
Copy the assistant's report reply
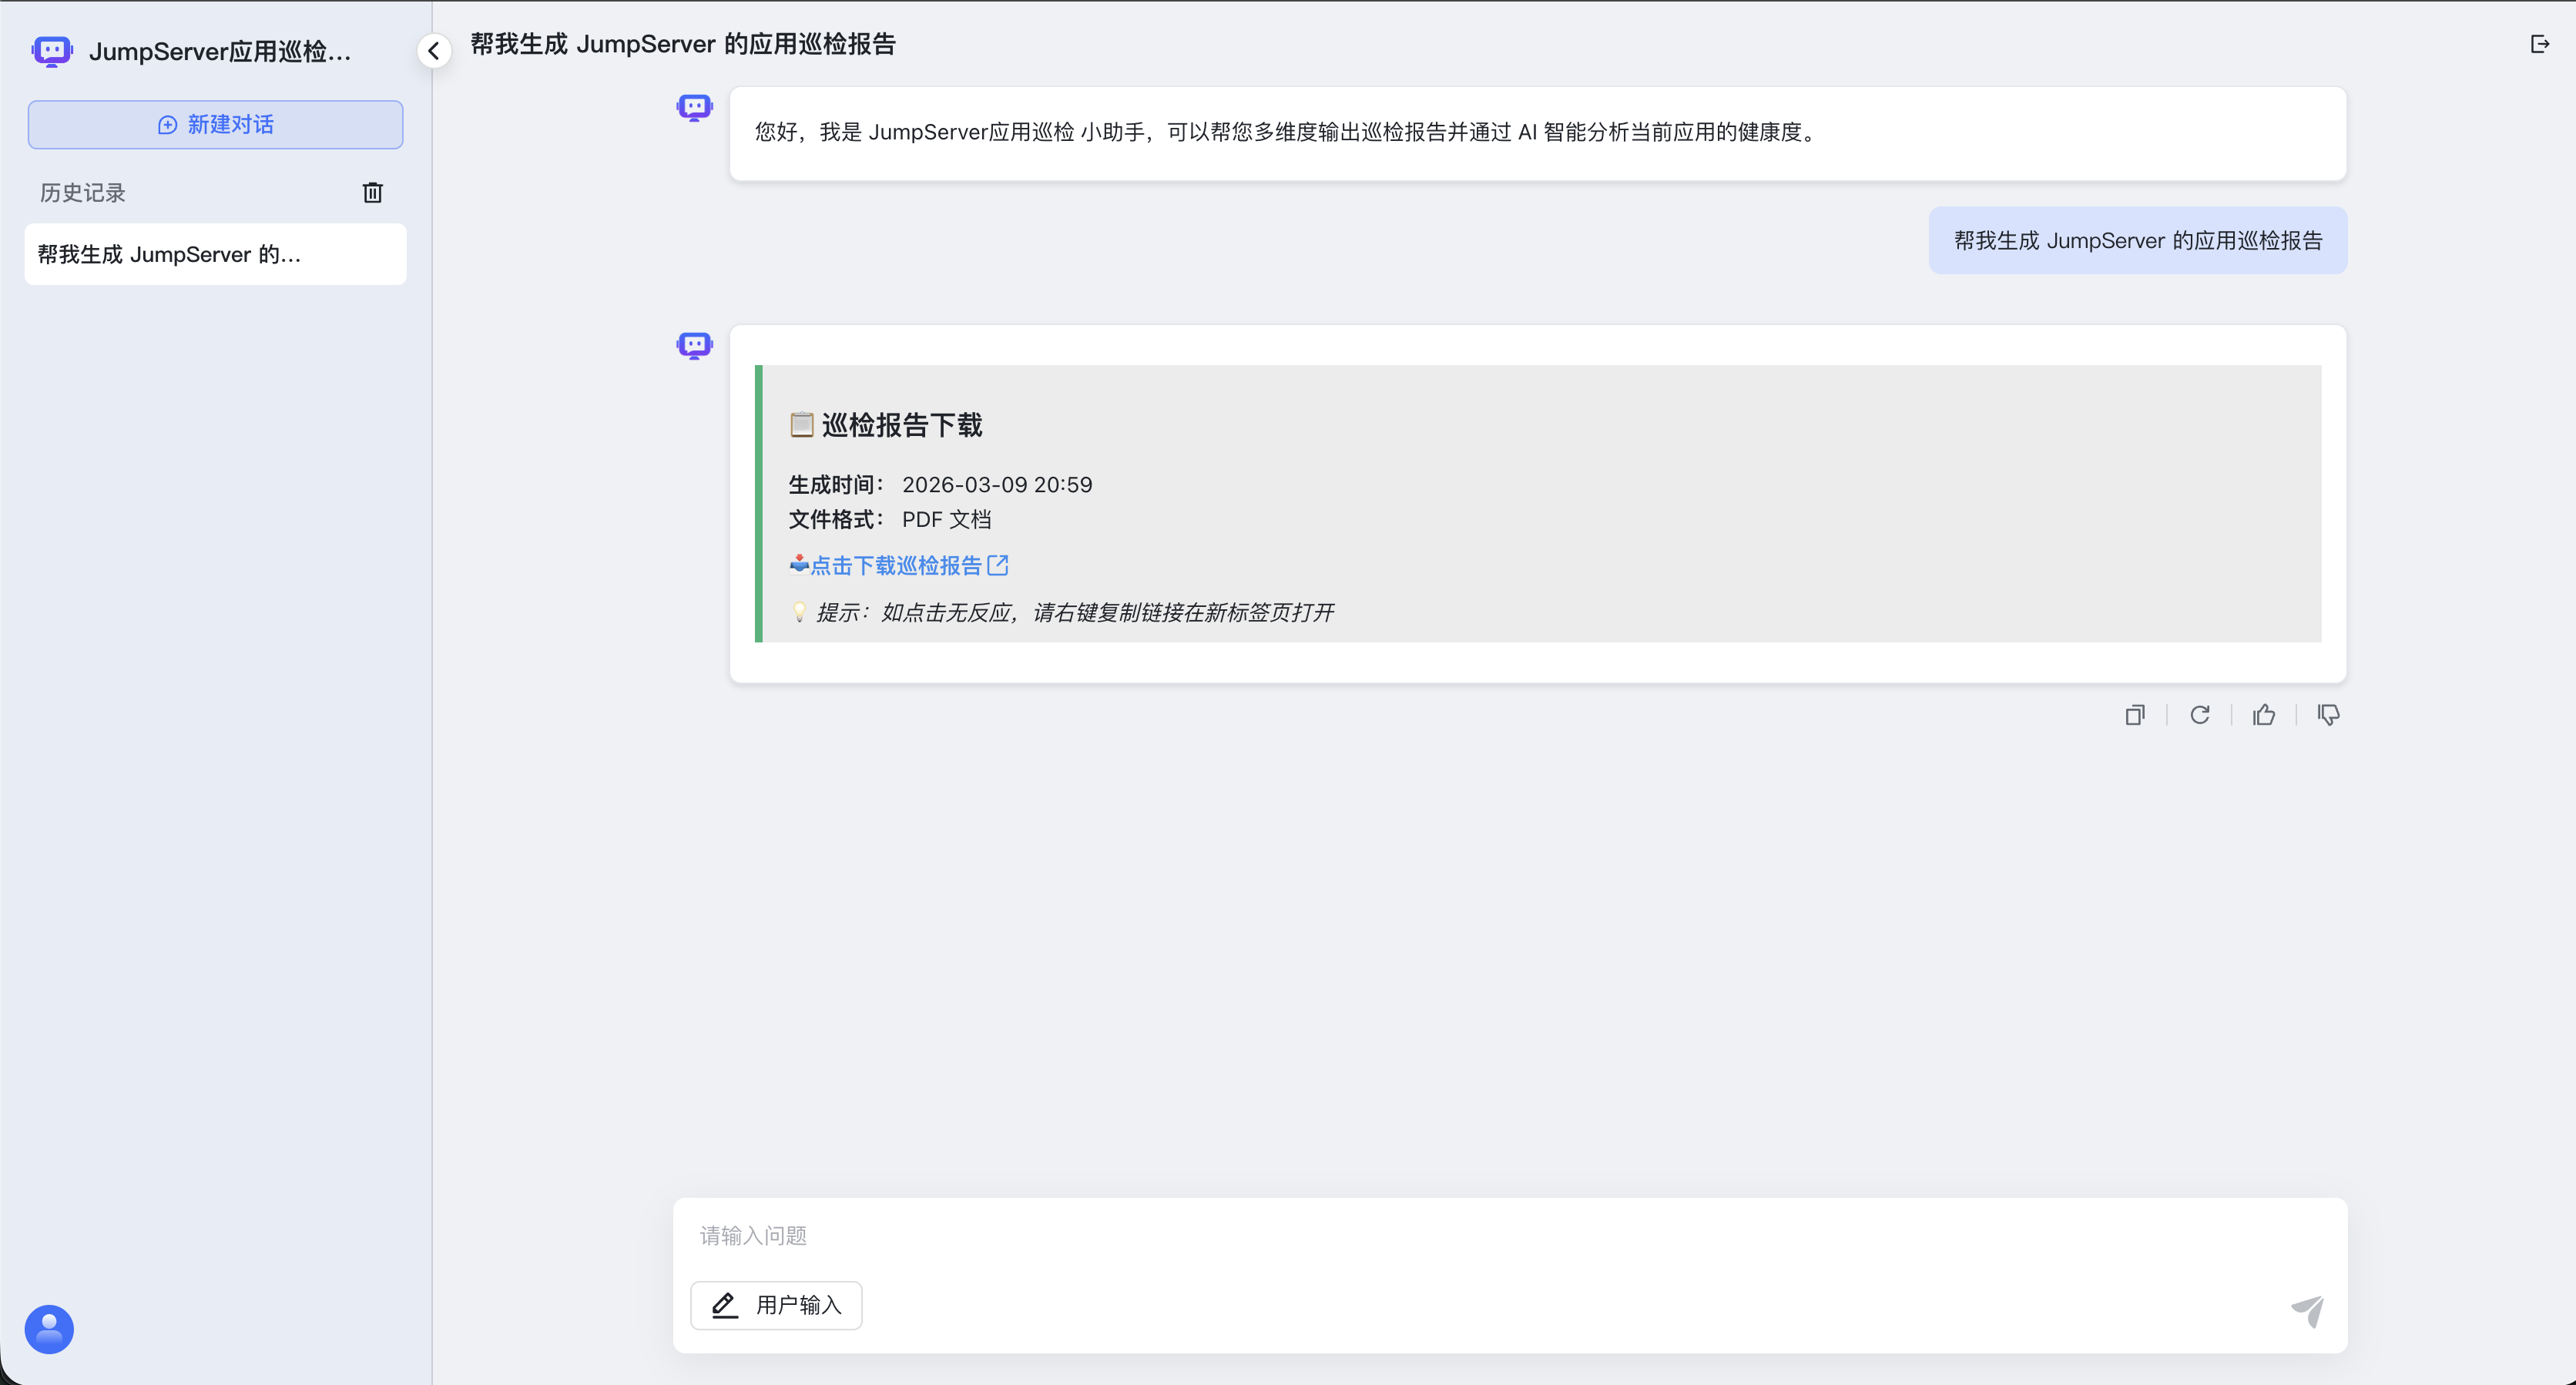click(2135, 714)
